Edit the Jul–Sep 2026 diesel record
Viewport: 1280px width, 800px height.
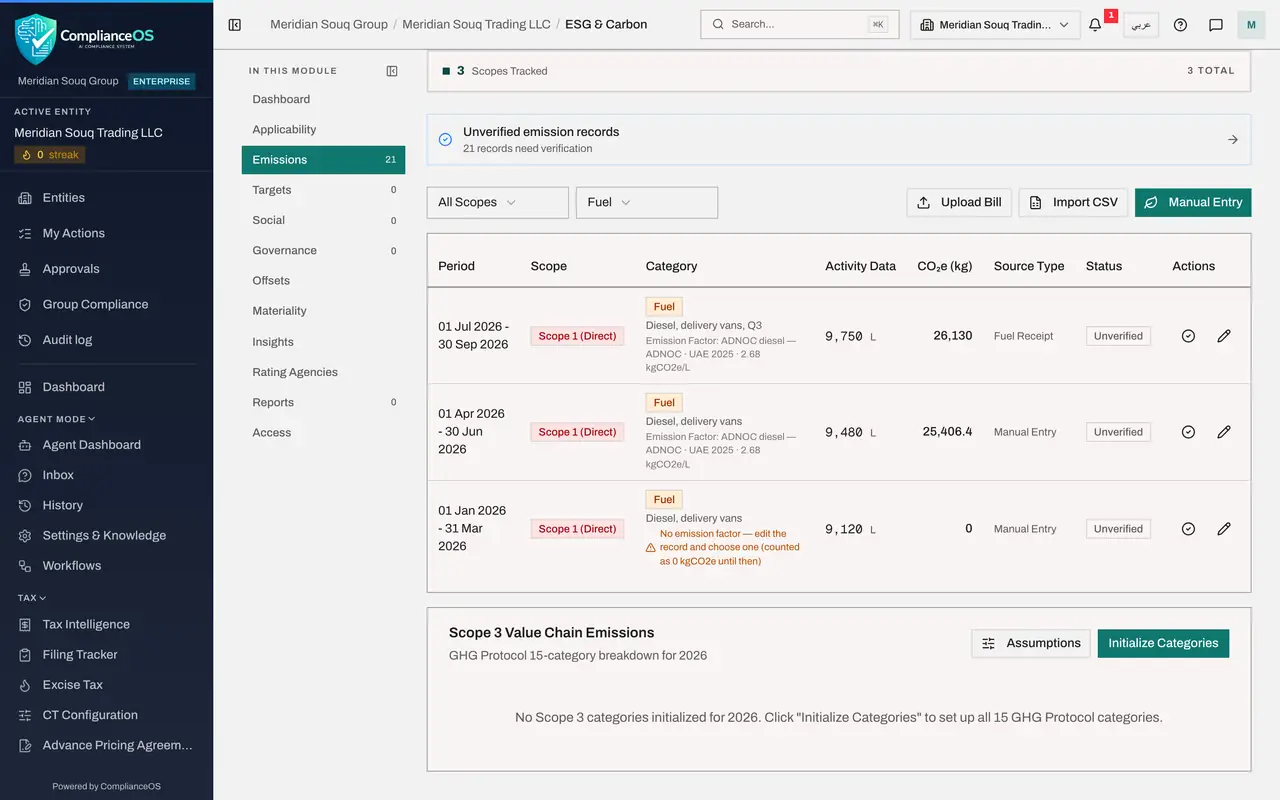tap(1224, 336)
